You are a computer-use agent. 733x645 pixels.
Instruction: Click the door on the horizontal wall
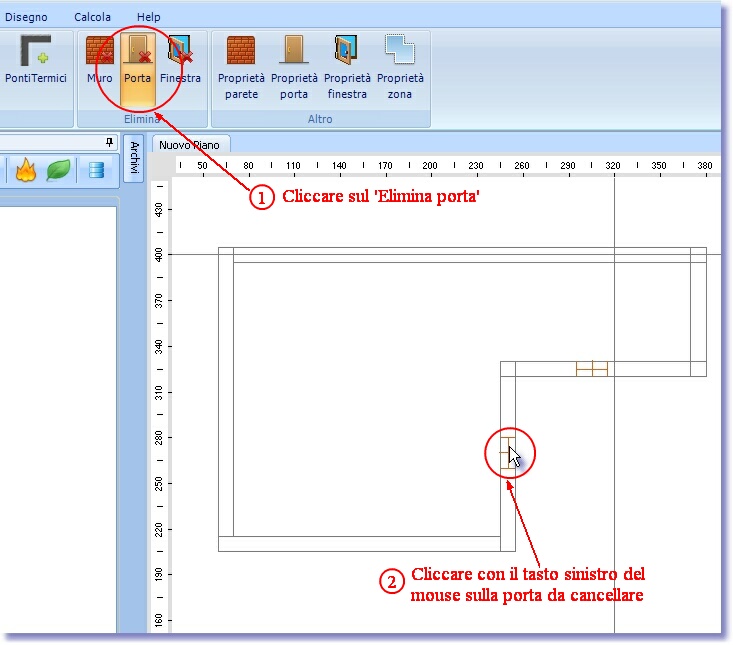coord(592,368)
